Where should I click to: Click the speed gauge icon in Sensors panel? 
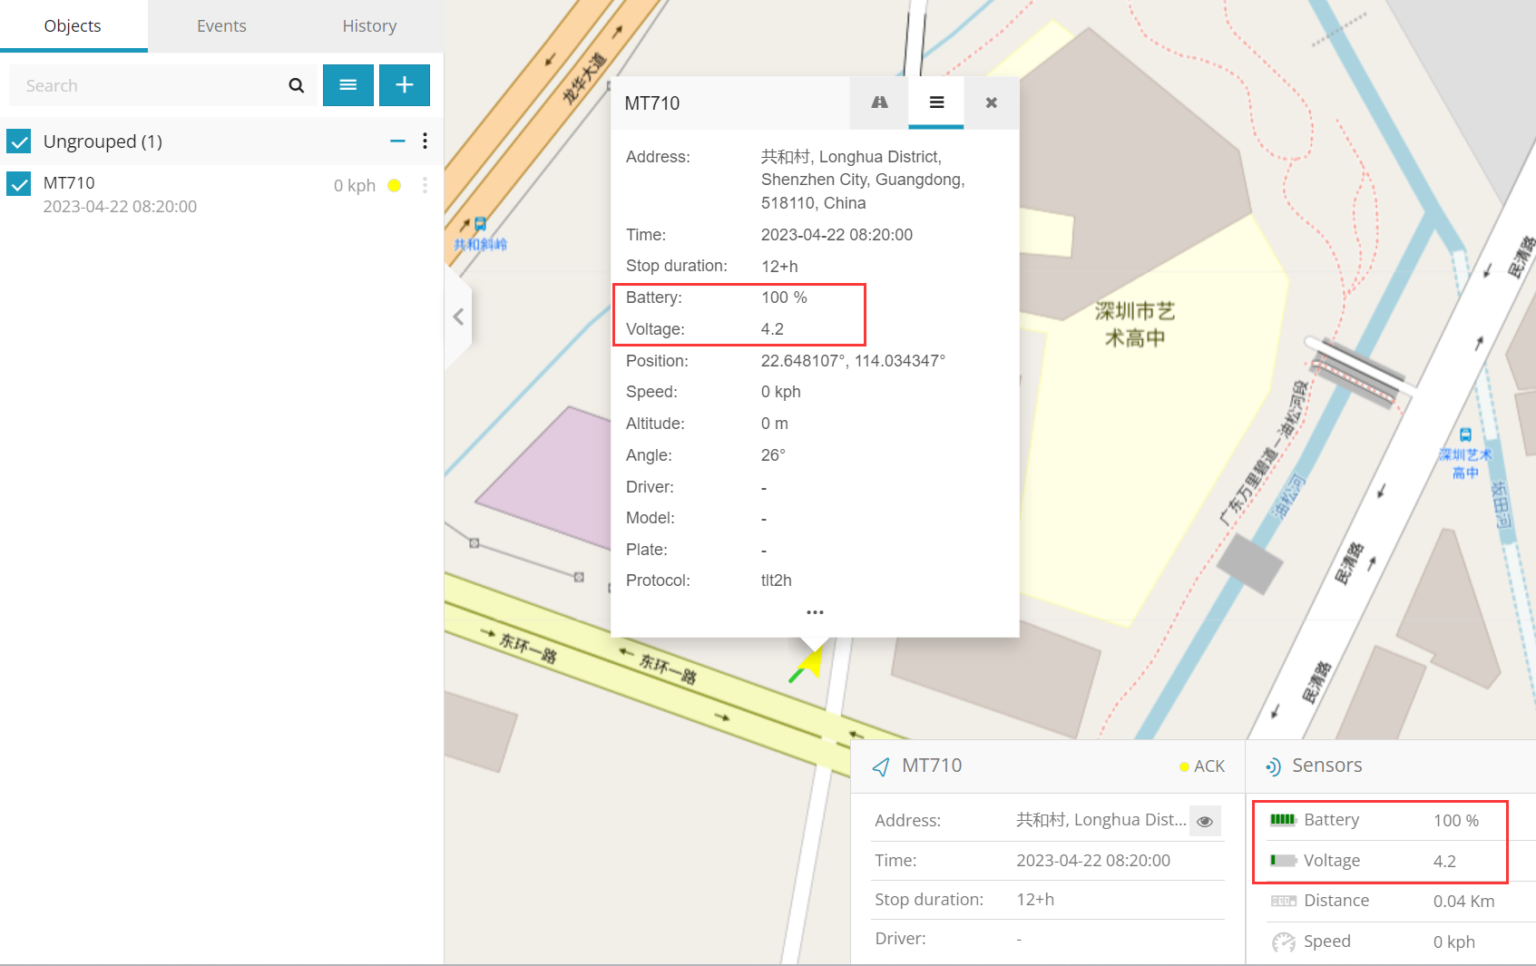pos(1283,942)
